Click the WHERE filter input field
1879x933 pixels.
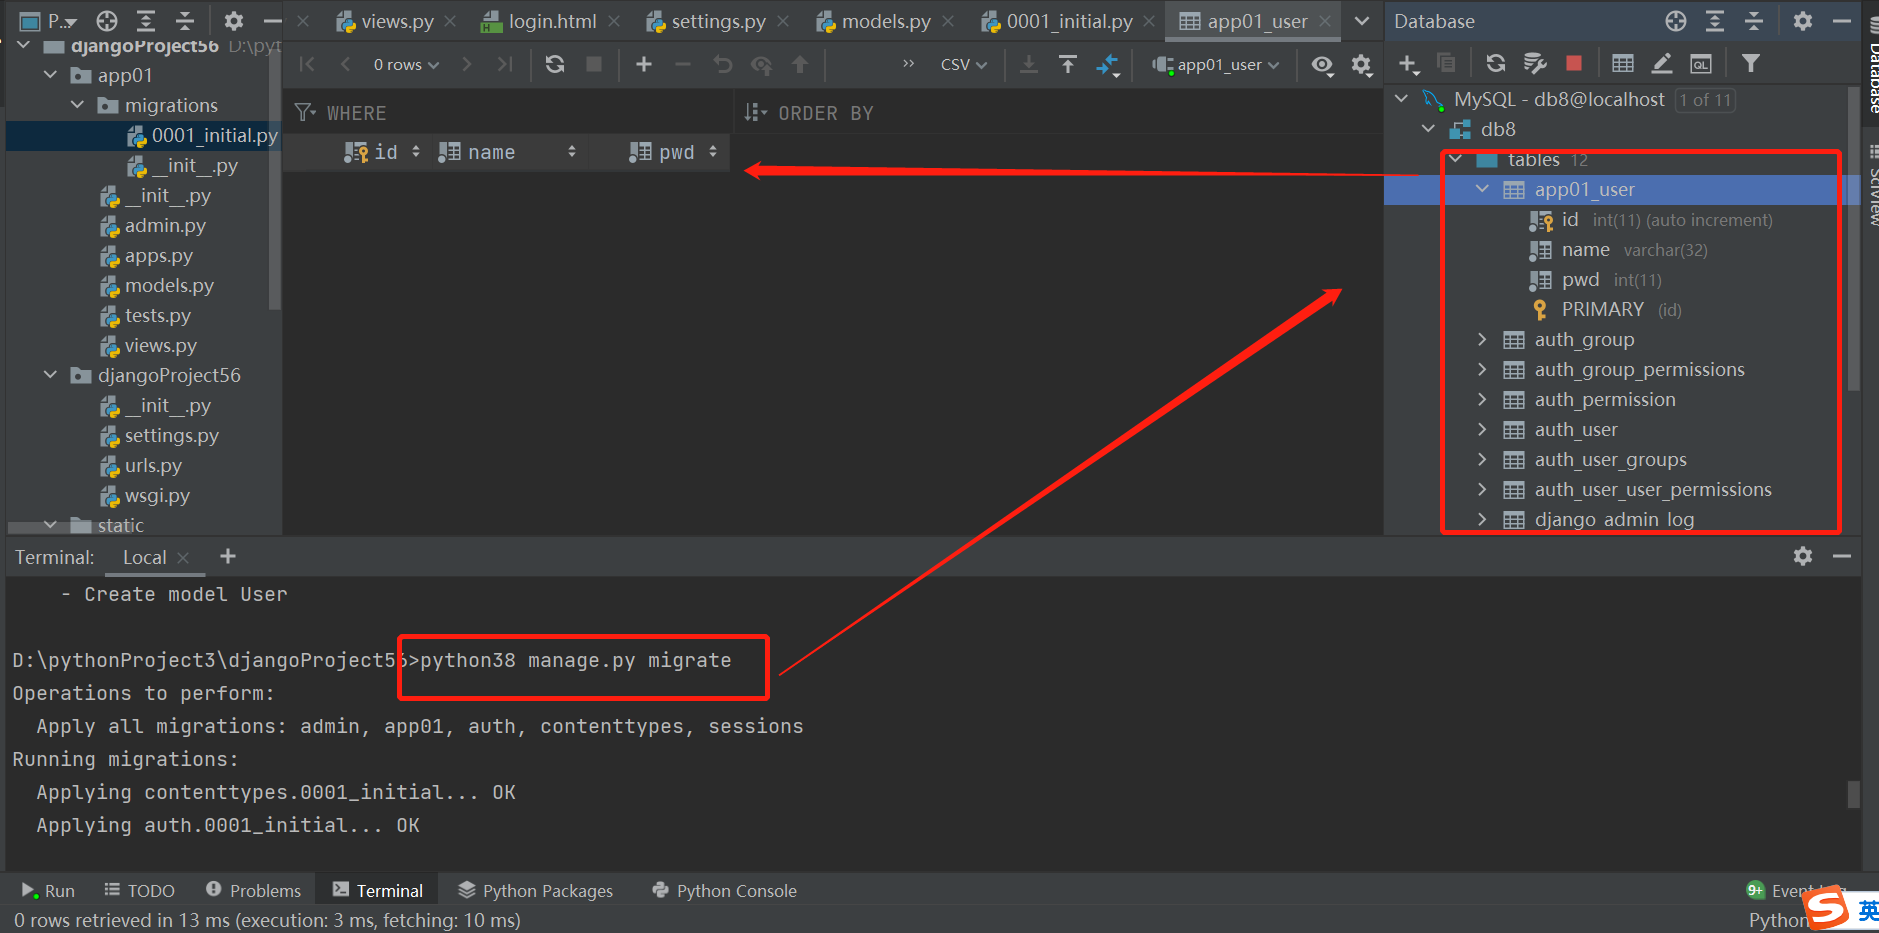(510, 113)
